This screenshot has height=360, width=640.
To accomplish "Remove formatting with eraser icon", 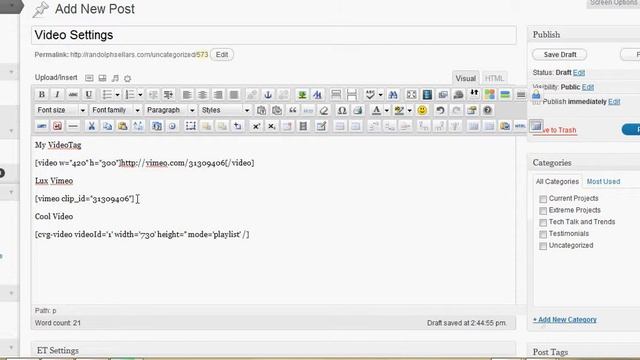I will (324, 110).
